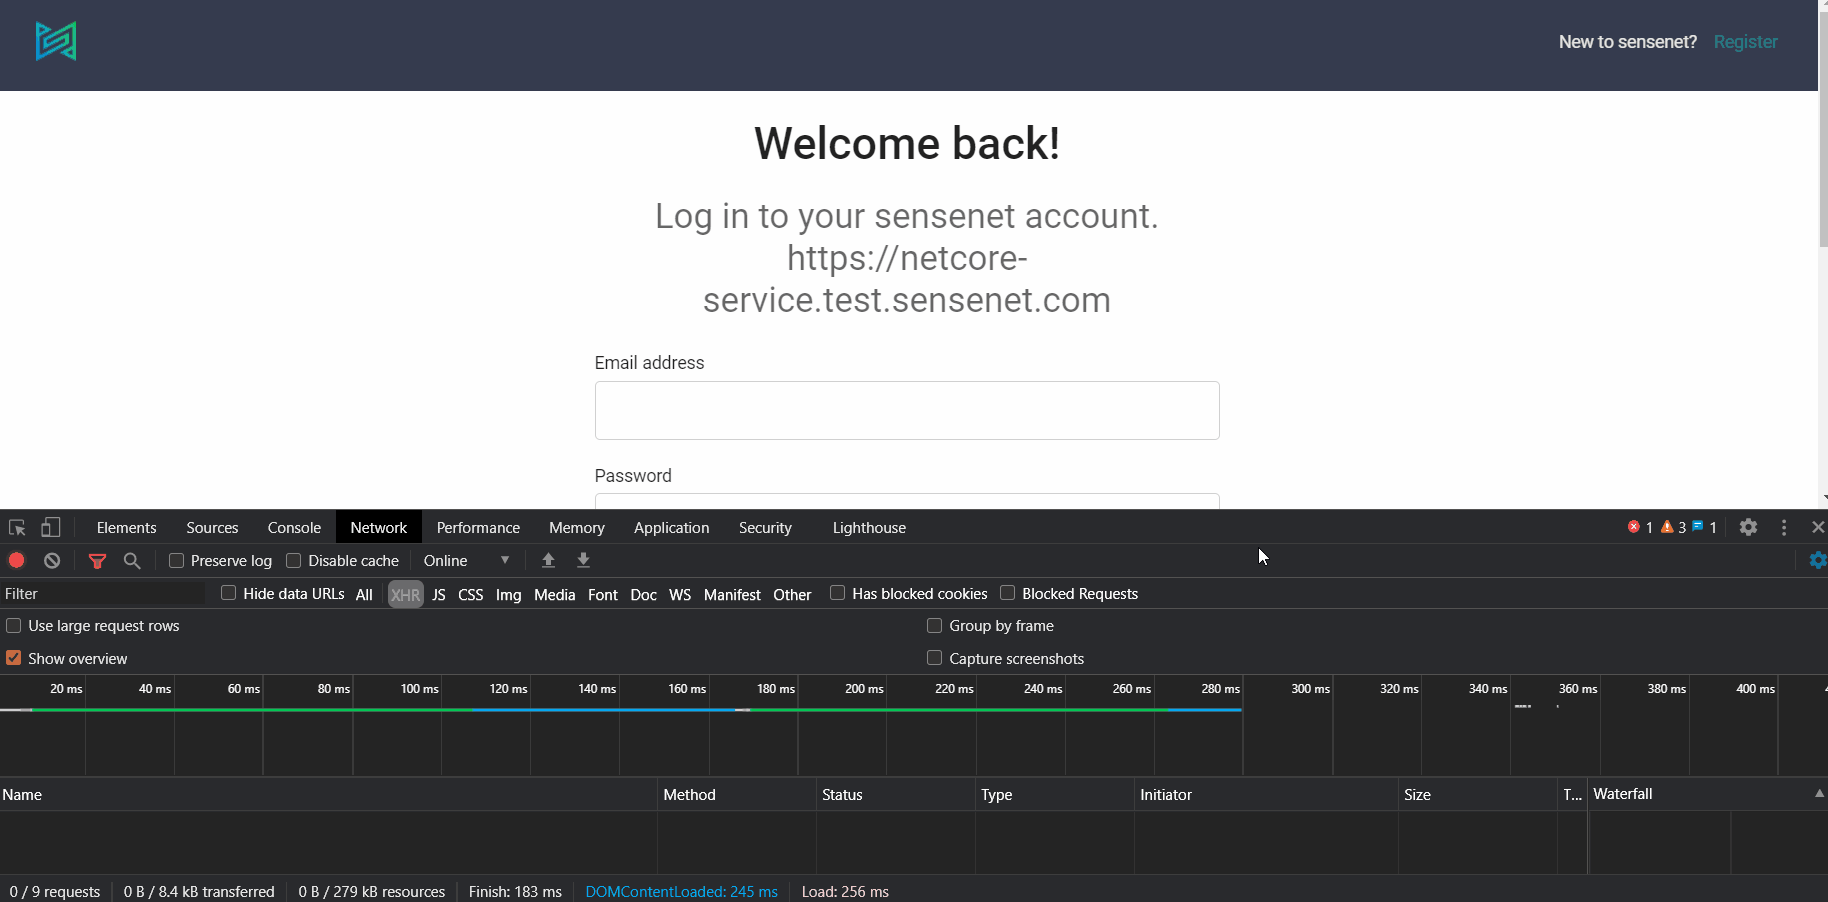
Task: Enable the Preserve log checkbox
Action: [x=176, y=560]
